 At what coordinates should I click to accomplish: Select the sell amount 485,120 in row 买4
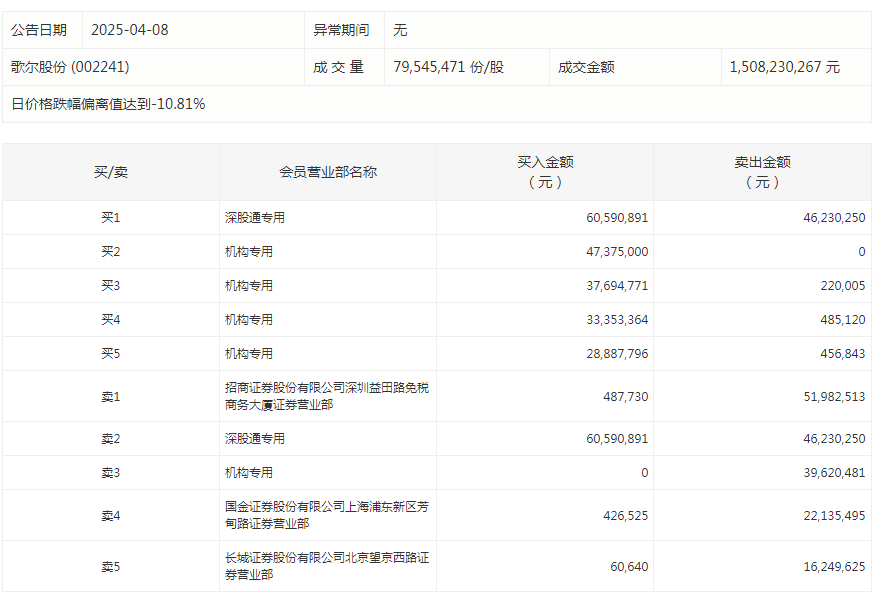pos(841,320)
